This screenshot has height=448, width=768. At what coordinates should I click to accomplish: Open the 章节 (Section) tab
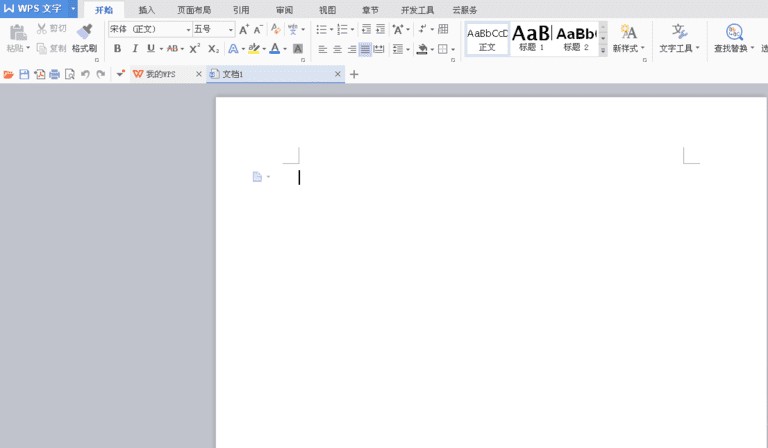370,10
